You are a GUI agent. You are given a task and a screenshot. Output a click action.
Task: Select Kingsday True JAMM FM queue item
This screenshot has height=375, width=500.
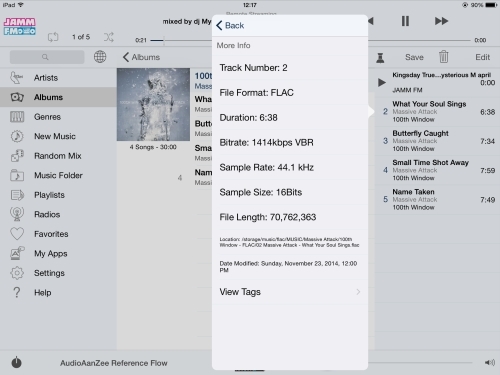(437, 82)
